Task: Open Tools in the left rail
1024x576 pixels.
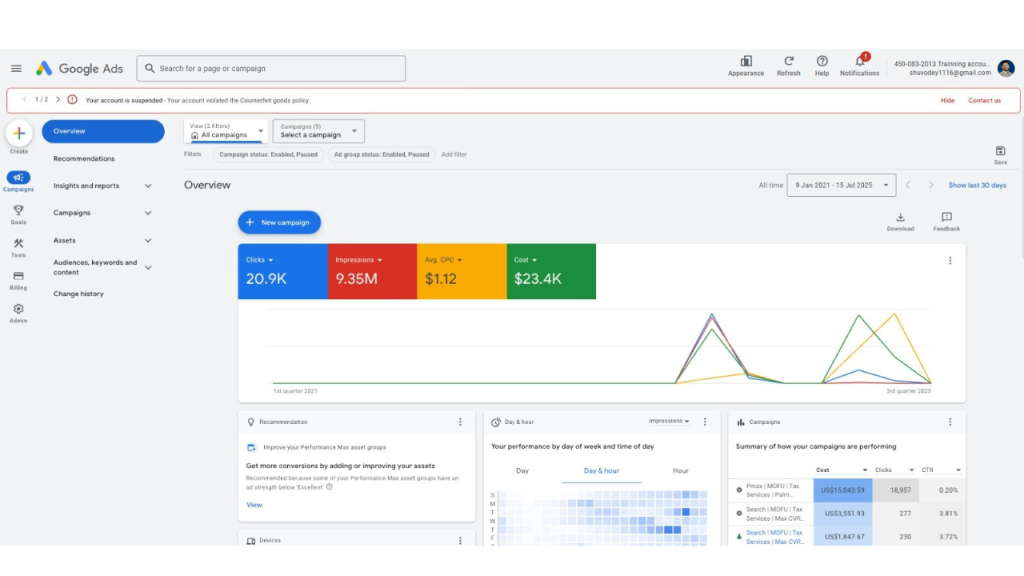Action: (18, 248)
